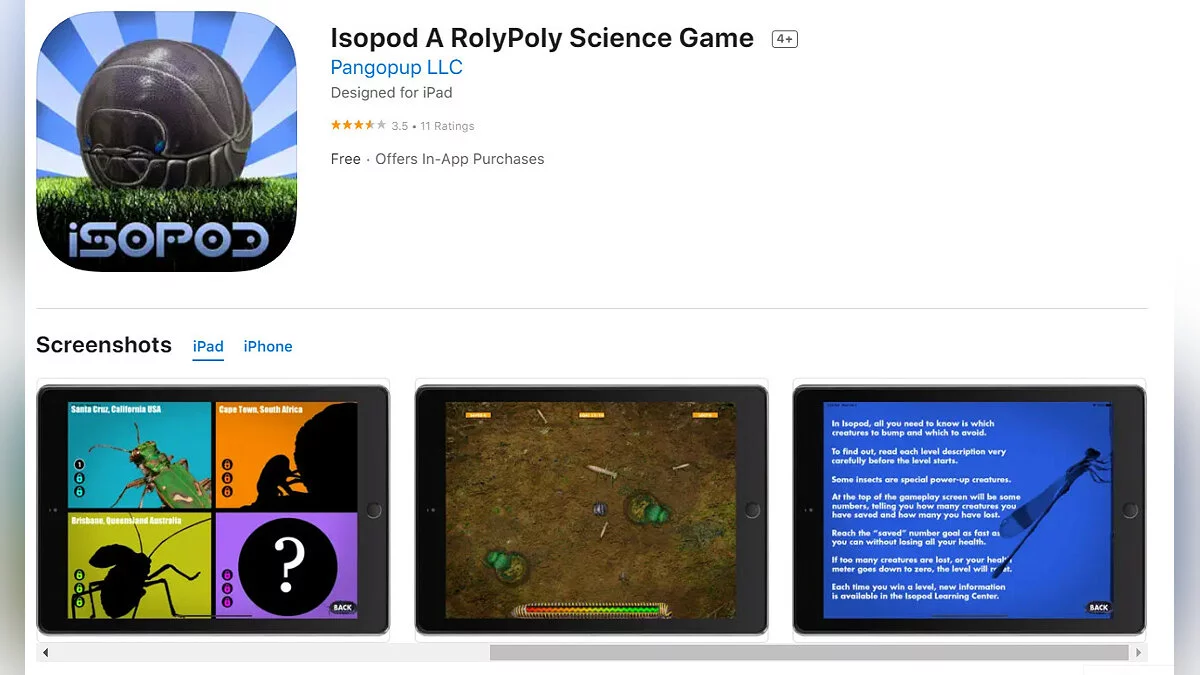Click BACK button in instructions screenshot

tap(1098, 607)
